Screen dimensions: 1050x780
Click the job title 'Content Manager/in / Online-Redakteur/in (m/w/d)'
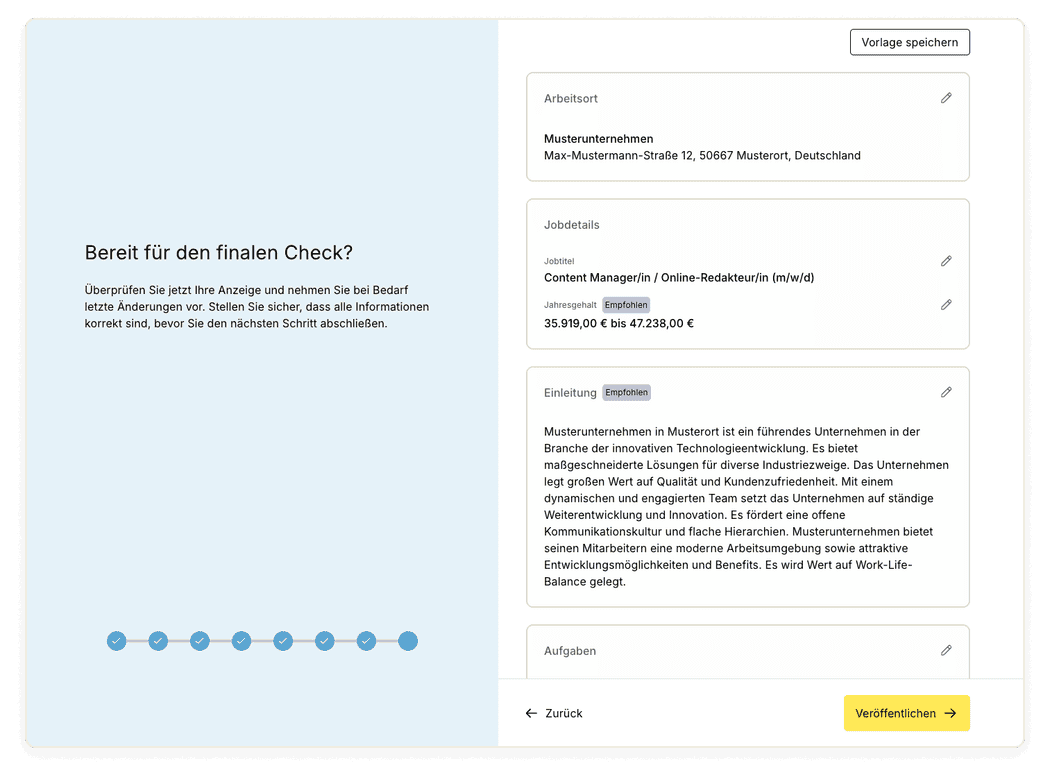point(678,278)
